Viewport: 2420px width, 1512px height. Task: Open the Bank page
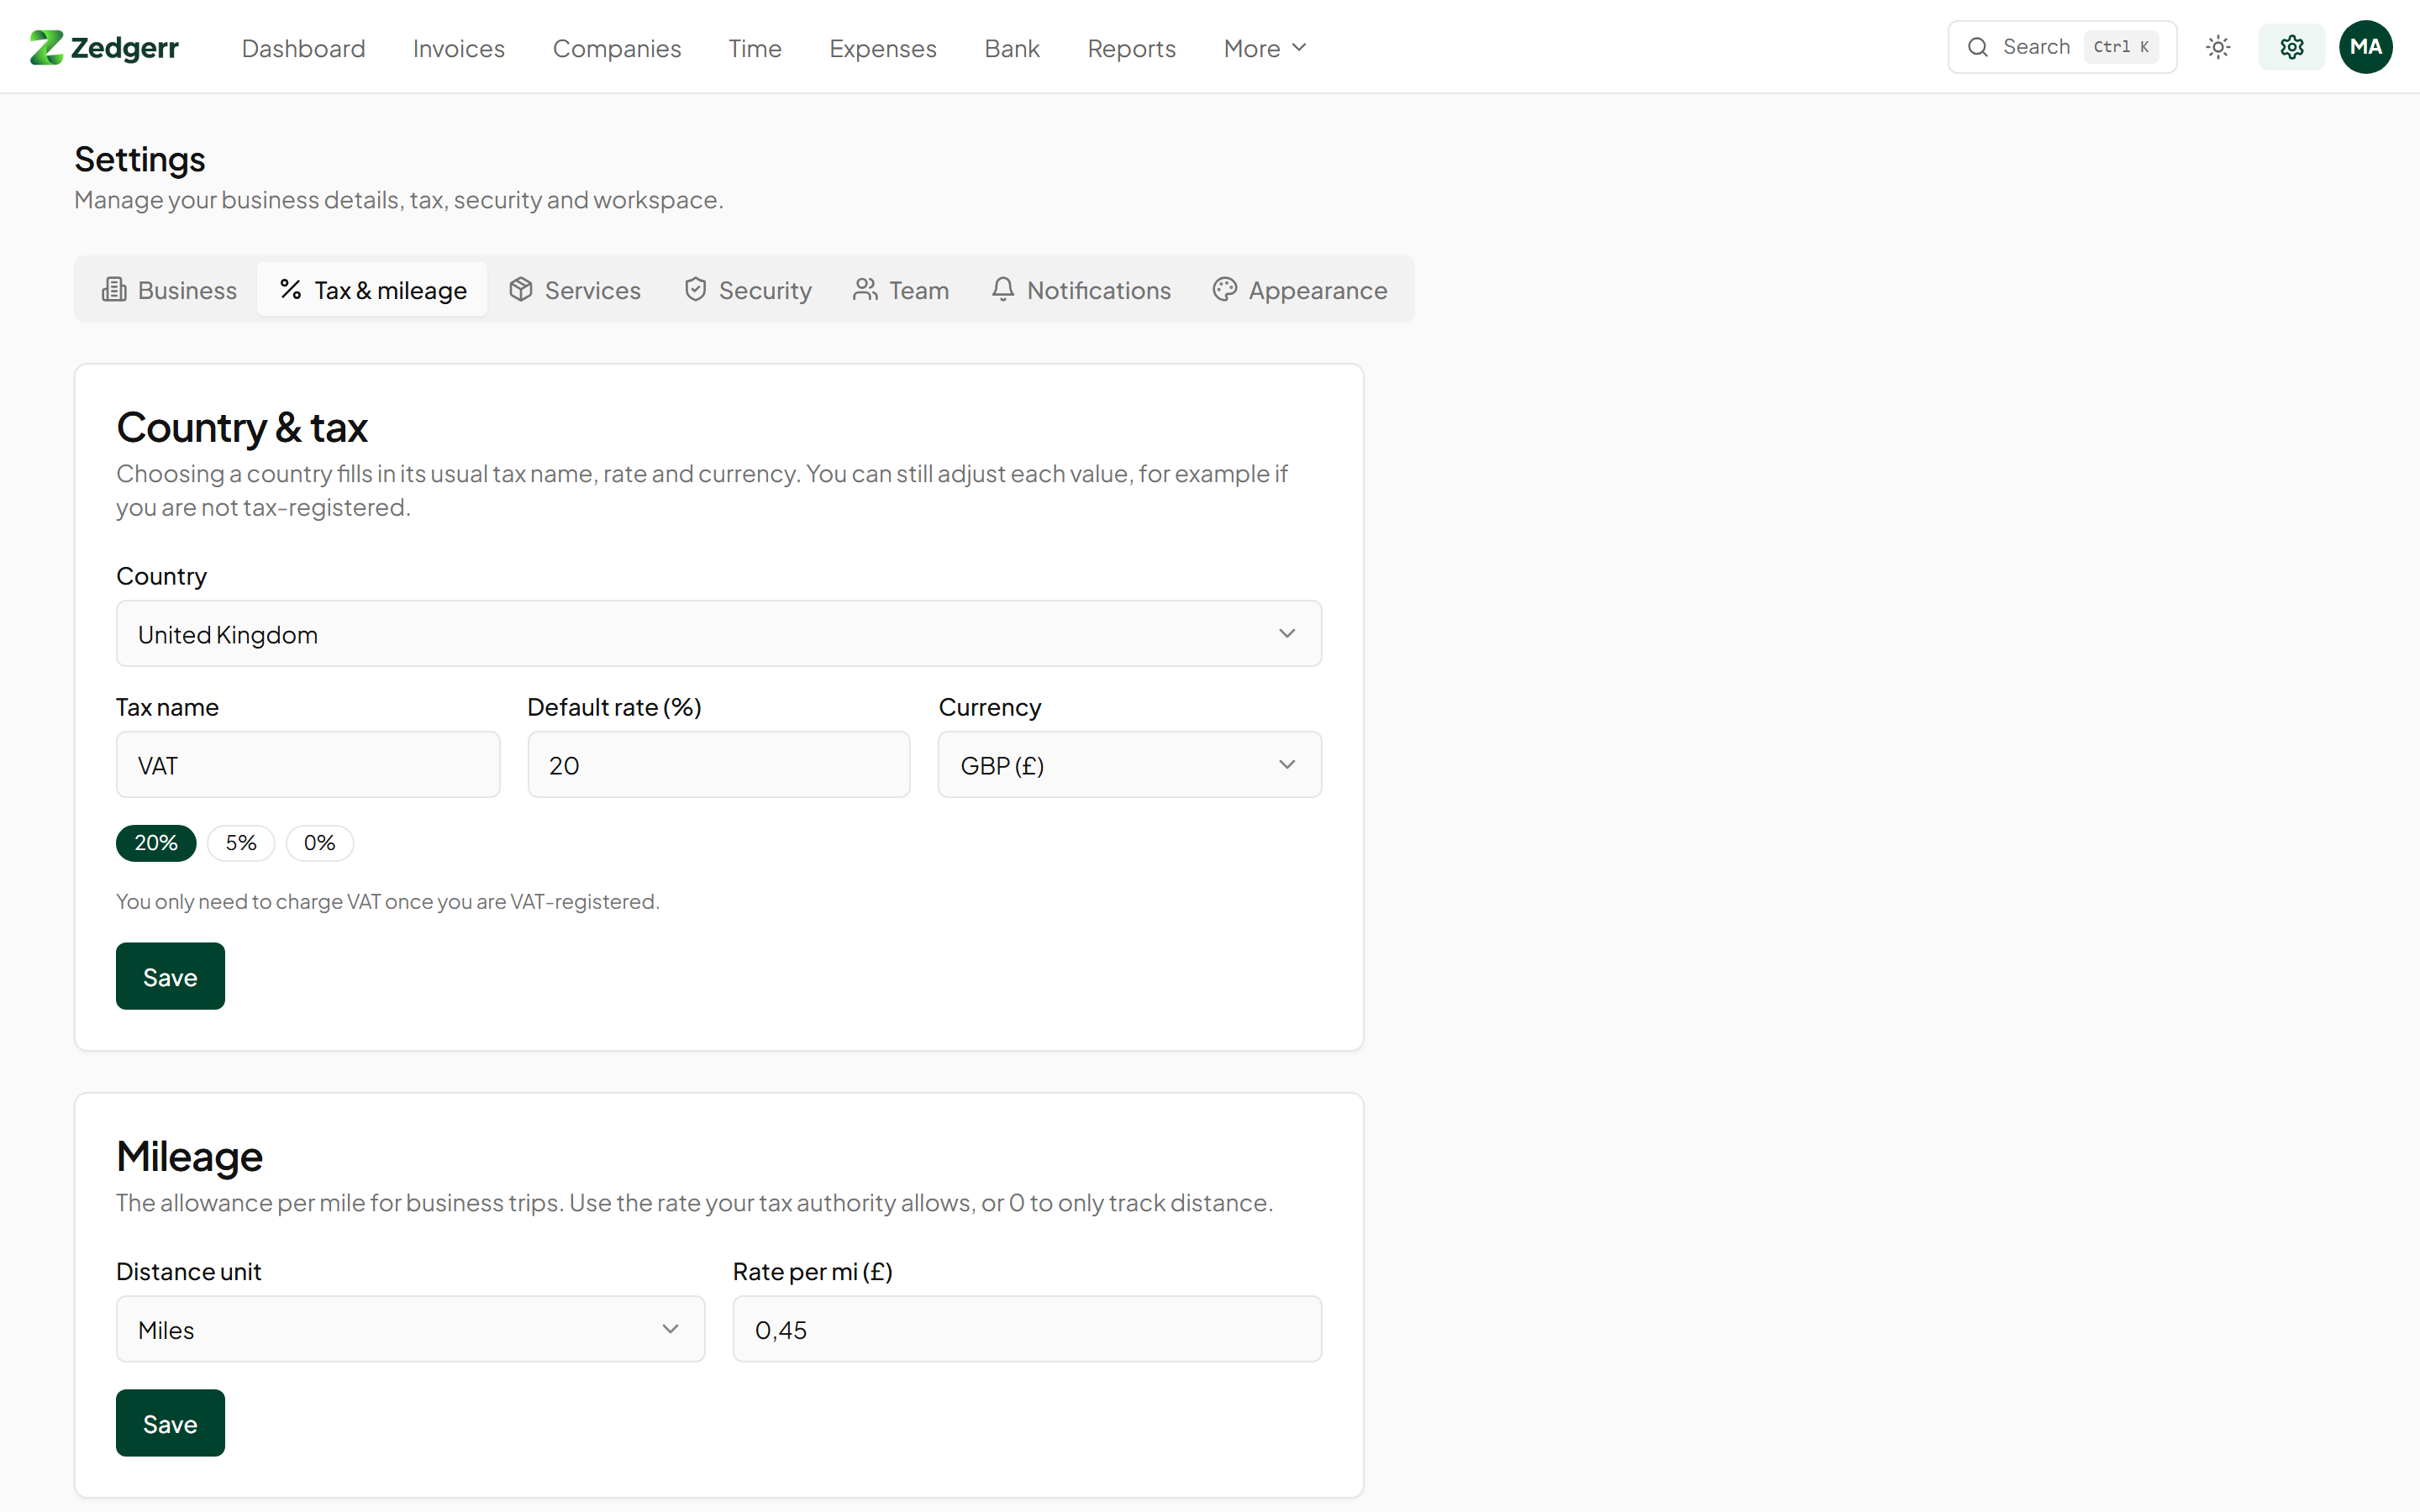tap(1012, 48)
